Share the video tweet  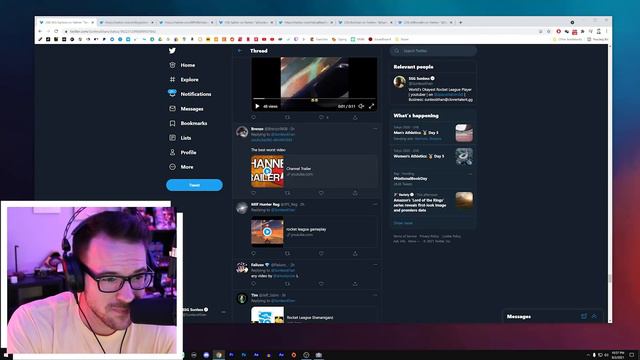[355, 117]
